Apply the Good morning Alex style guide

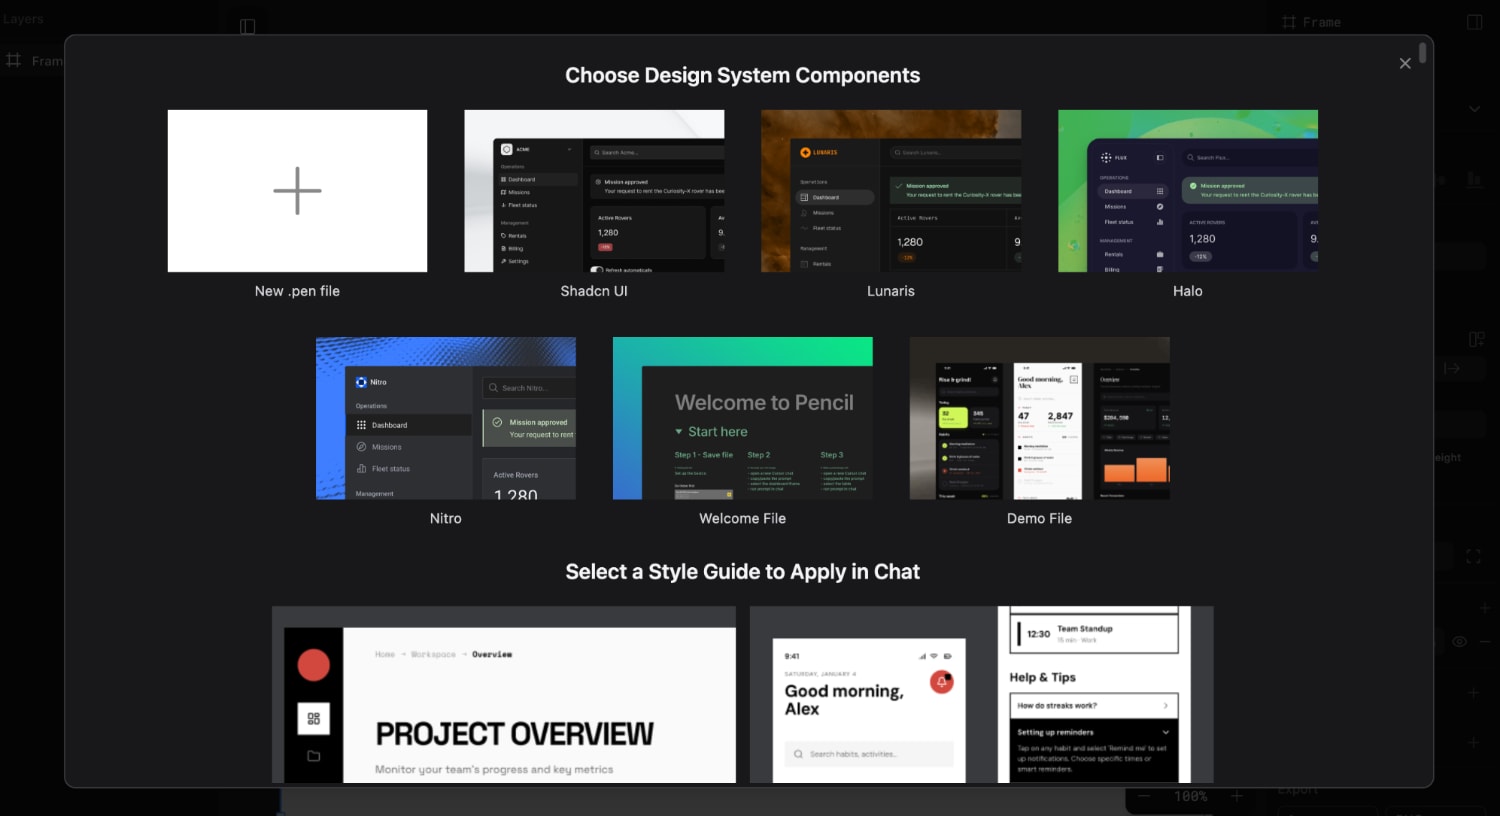coord(982,694)
